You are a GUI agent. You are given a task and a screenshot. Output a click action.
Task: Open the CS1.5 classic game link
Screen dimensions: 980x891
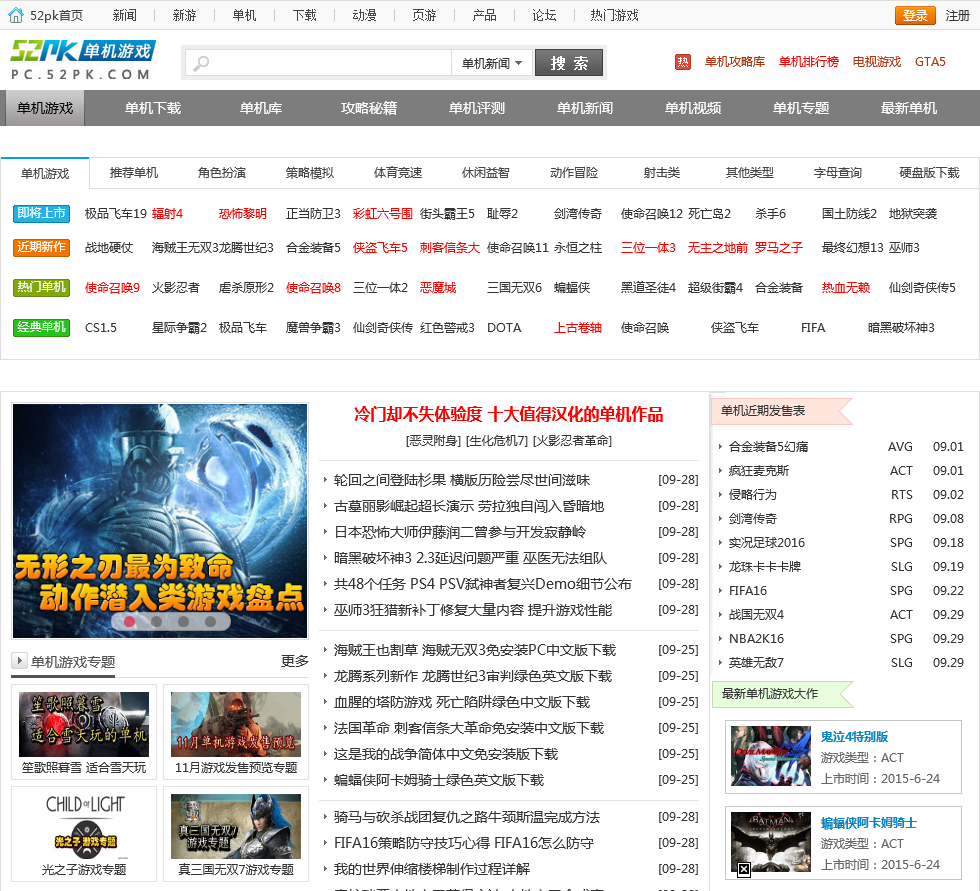click(101, 327)
